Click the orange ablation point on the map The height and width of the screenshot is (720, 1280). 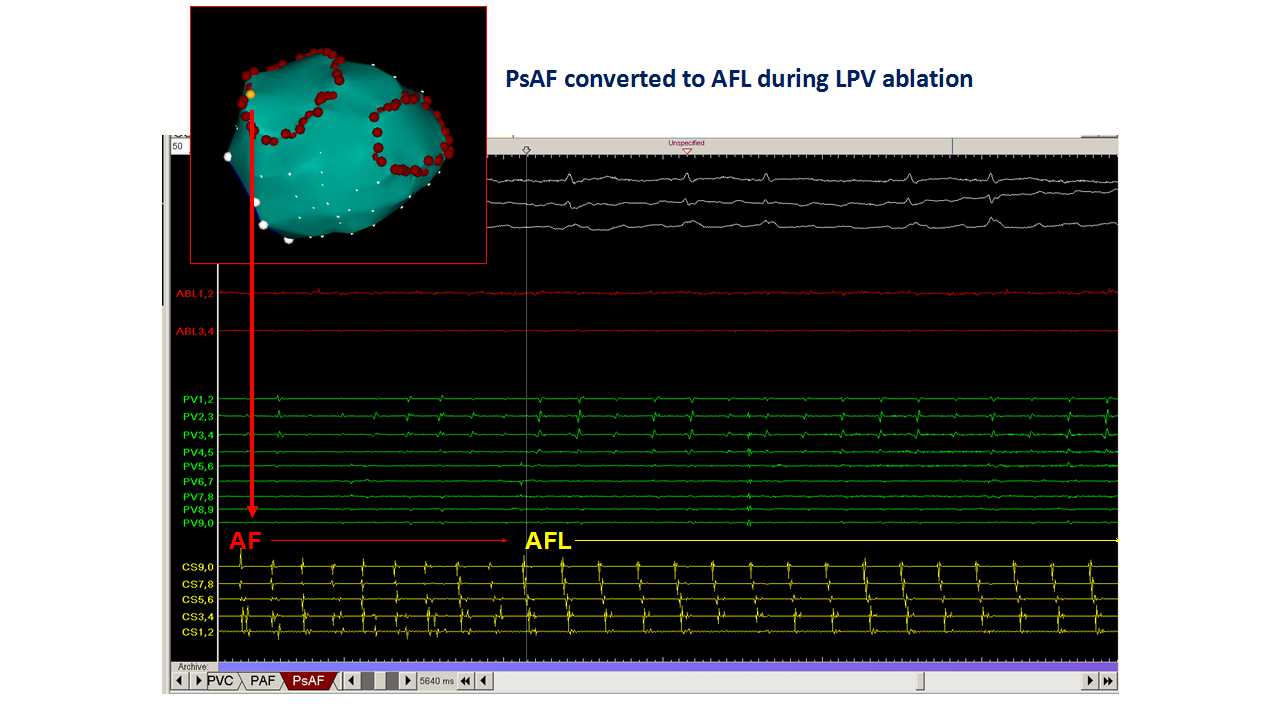click(x=250, y=94)
